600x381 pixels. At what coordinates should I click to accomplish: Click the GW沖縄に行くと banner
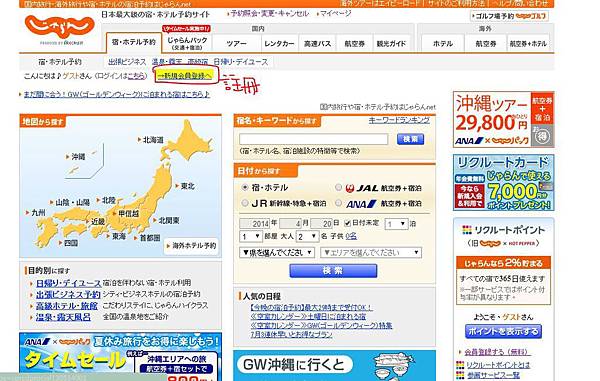[334, 365]
